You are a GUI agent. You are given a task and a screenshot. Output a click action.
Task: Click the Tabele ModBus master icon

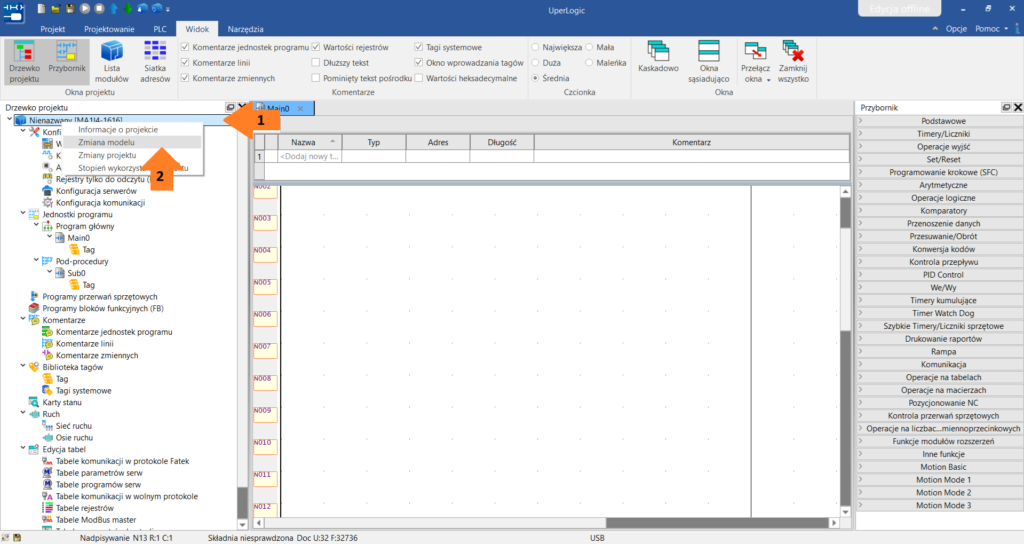click(47, 520)
